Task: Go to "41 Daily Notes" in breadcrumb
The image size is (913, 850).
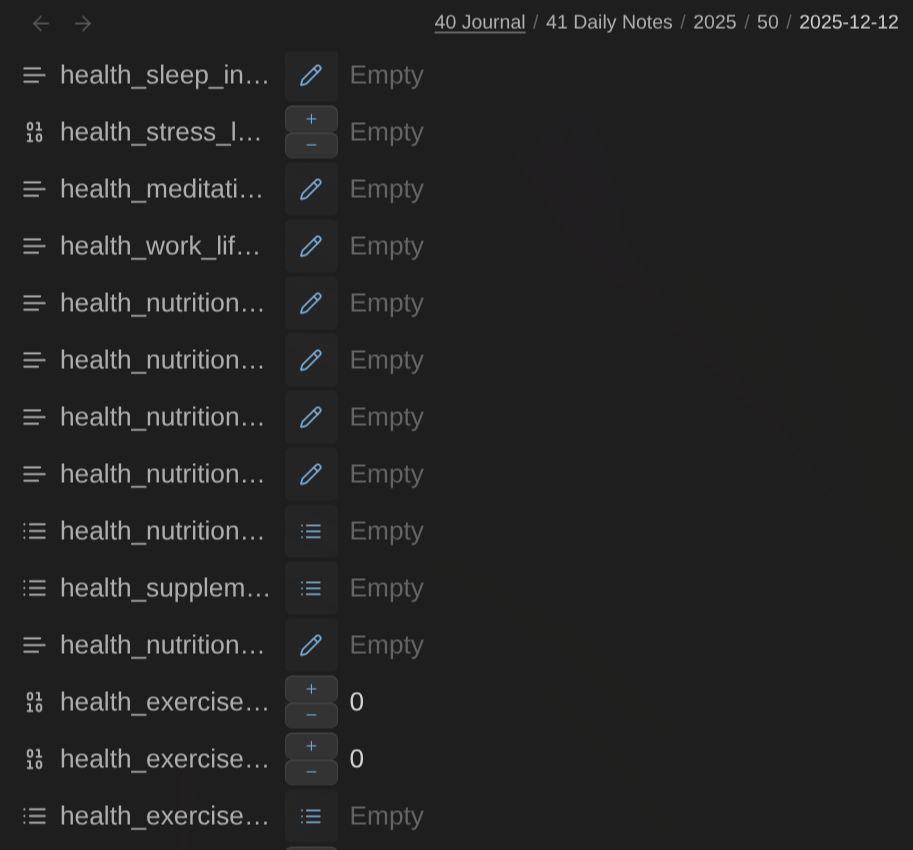Action: (608, 23)
